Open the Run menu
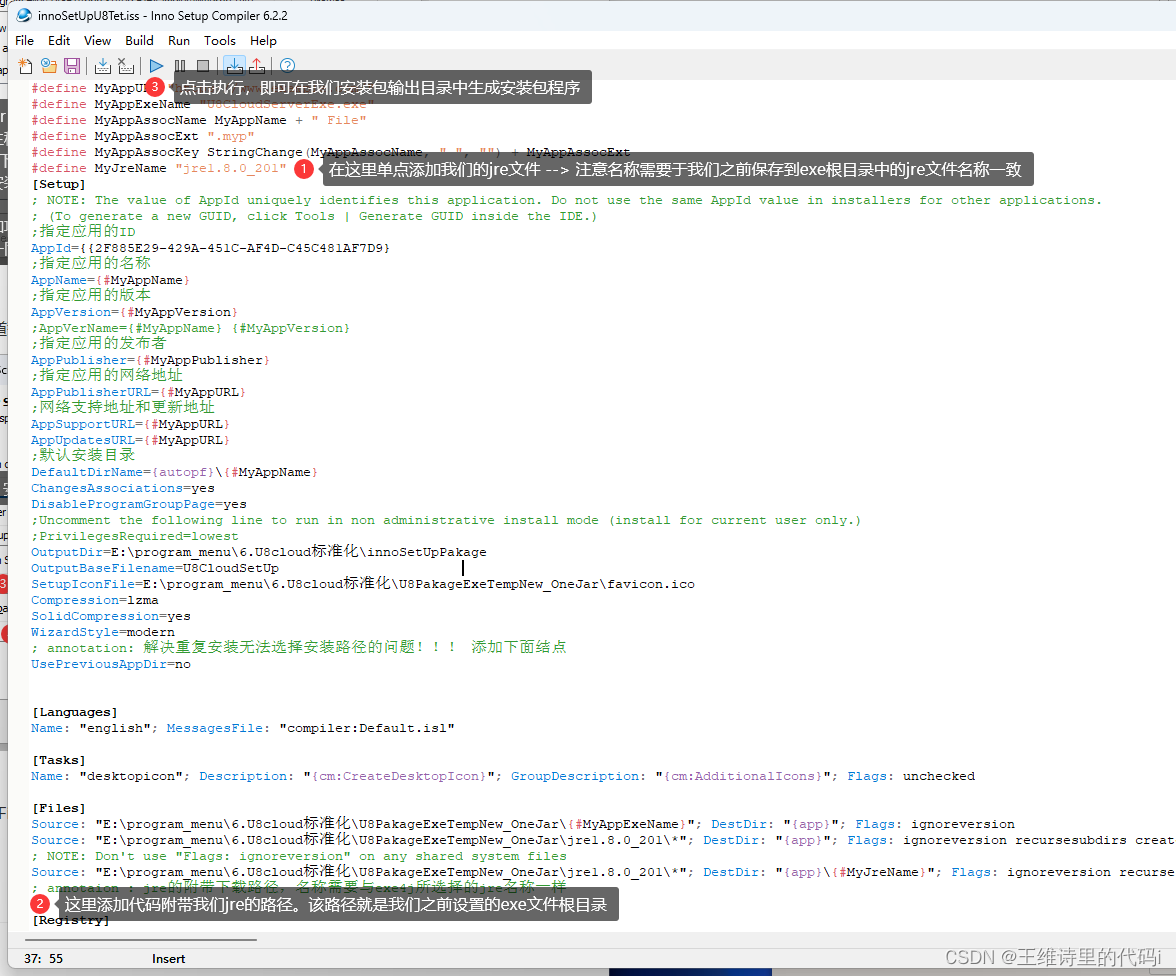Image resolution: width=1176 pixels, height=976 pixels. [179, 41]
